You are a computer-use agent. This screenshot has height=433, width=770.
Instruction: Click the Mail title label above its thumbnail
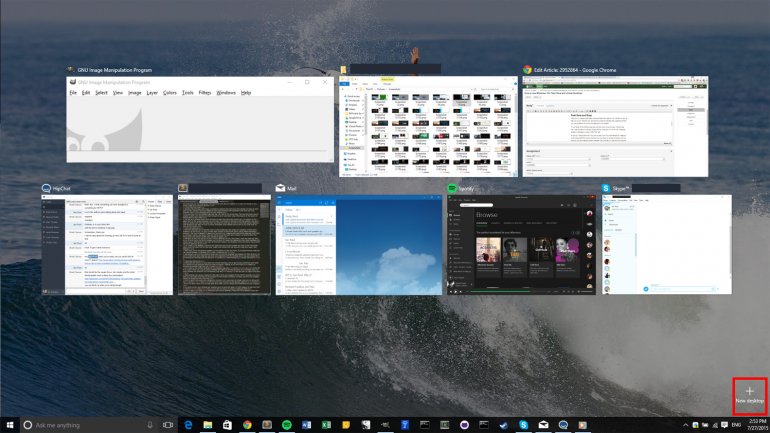(x=292, y=189)
